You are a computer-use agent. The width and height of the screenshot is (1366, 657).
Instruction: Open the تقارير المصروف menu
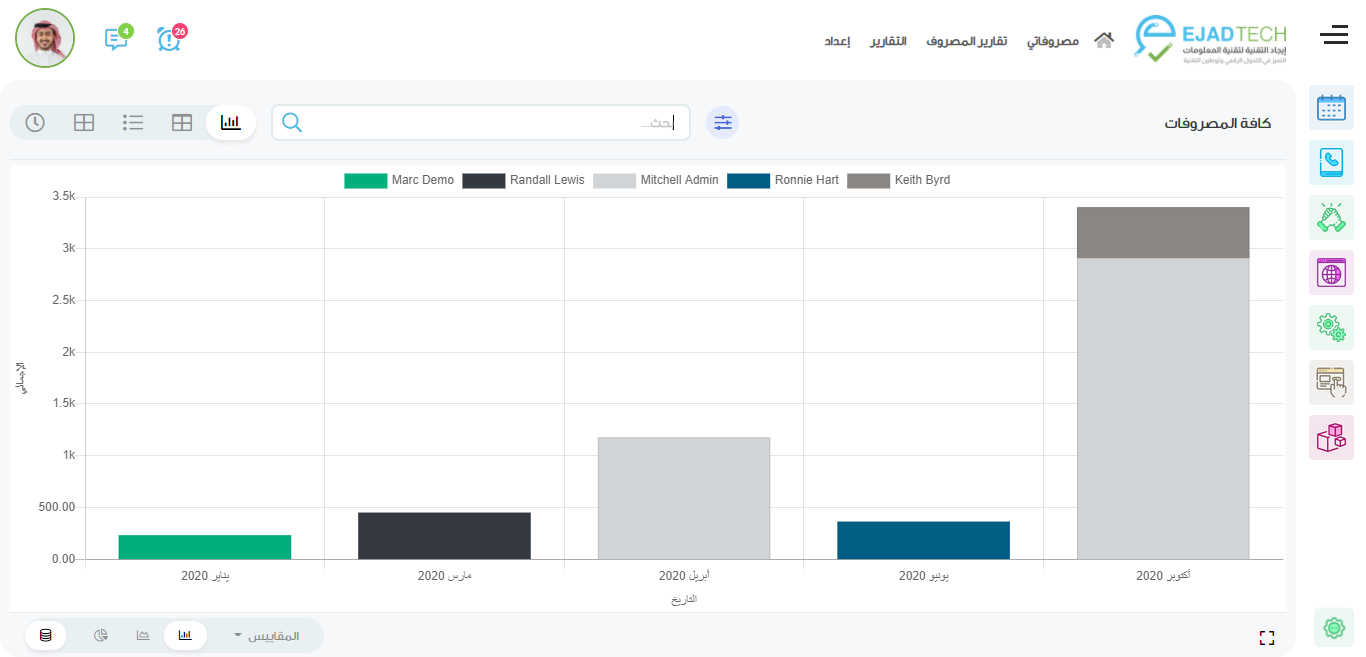coord(966,41)
